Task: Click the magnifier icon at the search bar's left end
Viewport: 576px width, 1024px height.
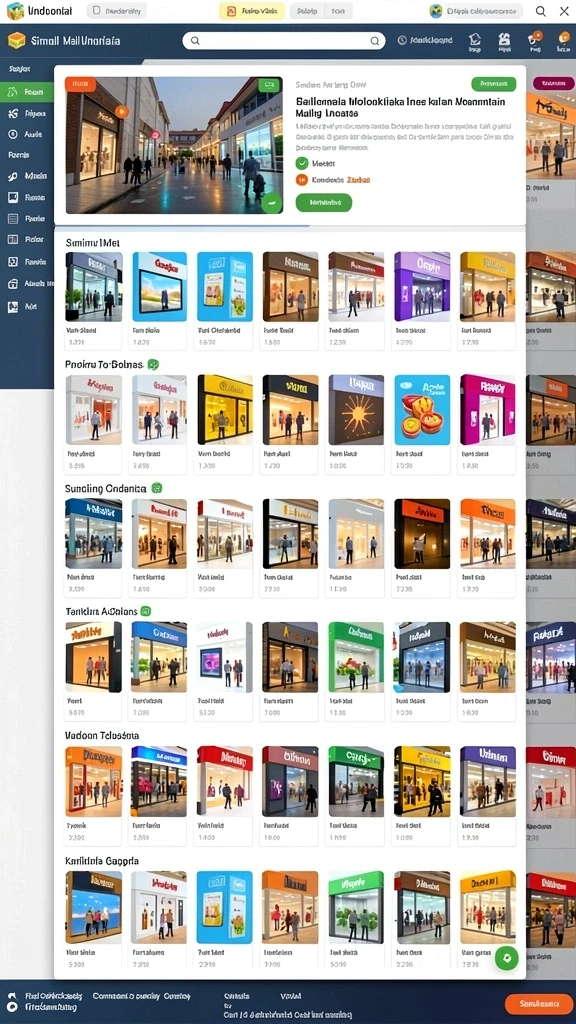Action: point(195,40)
